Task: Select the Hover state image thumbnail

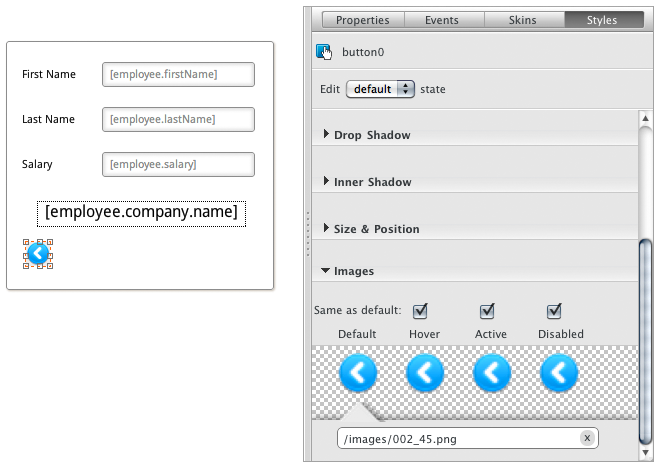Action: tap(425, 373)
